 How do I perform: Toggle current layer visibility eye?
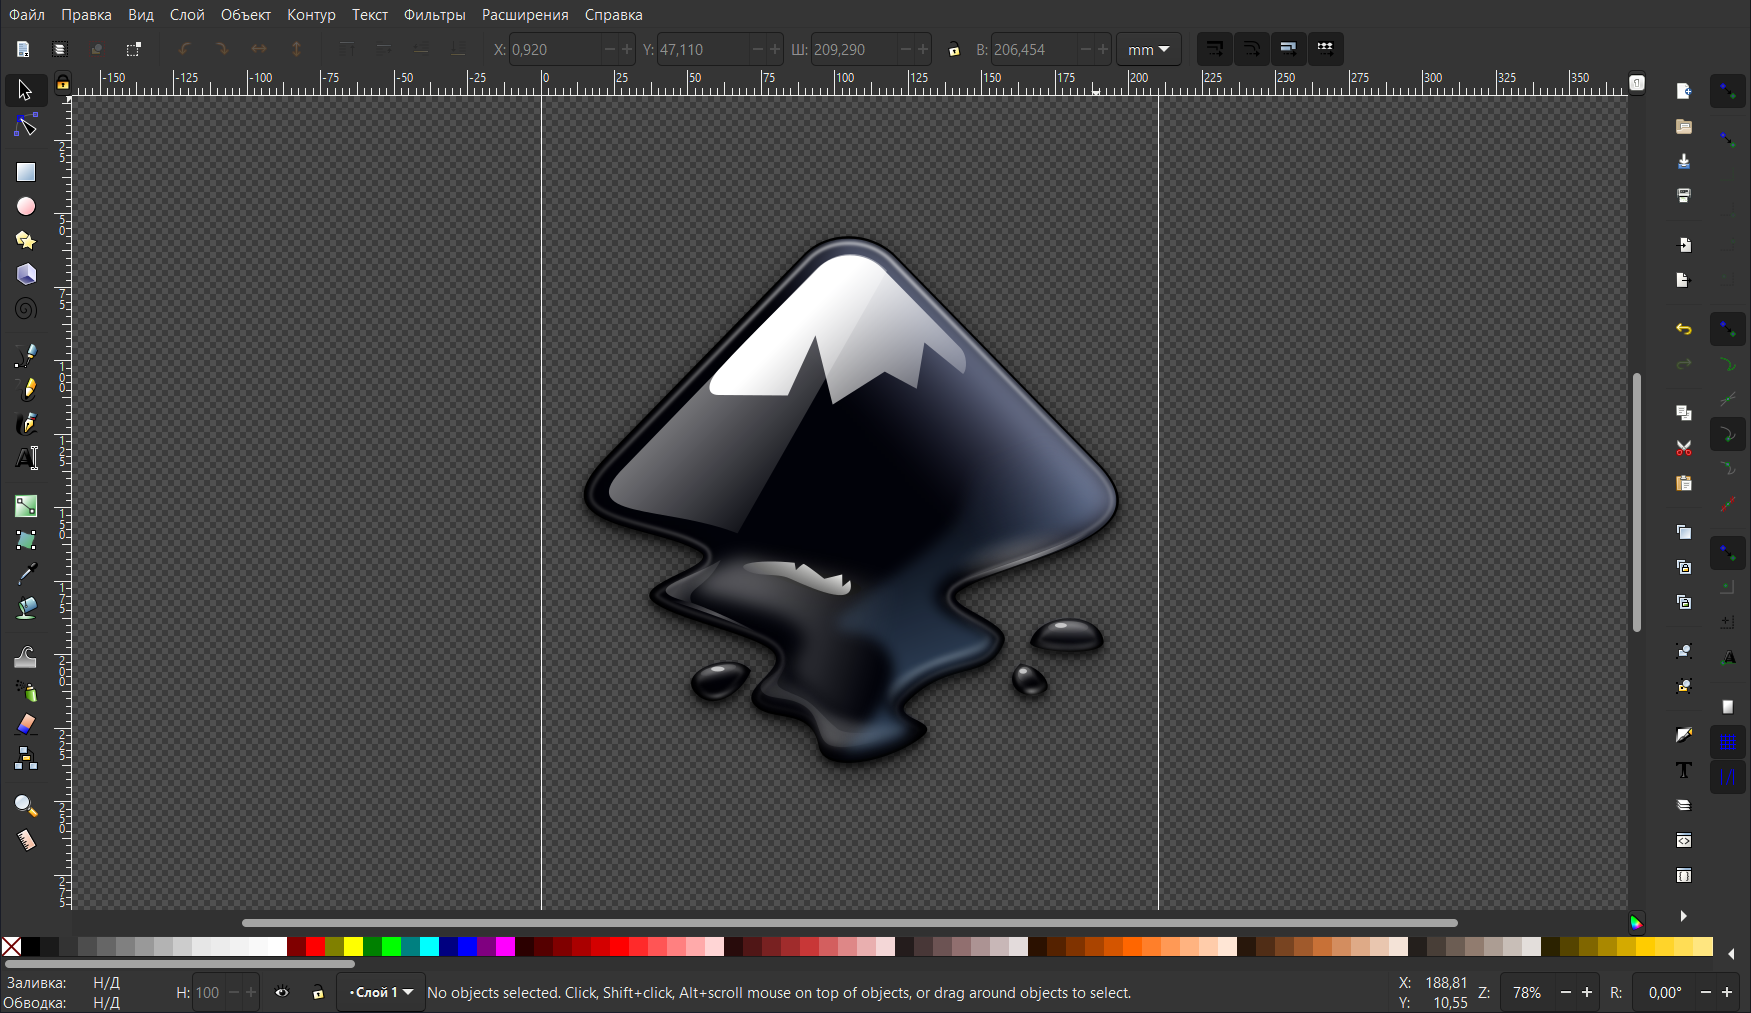click(282, 993)
